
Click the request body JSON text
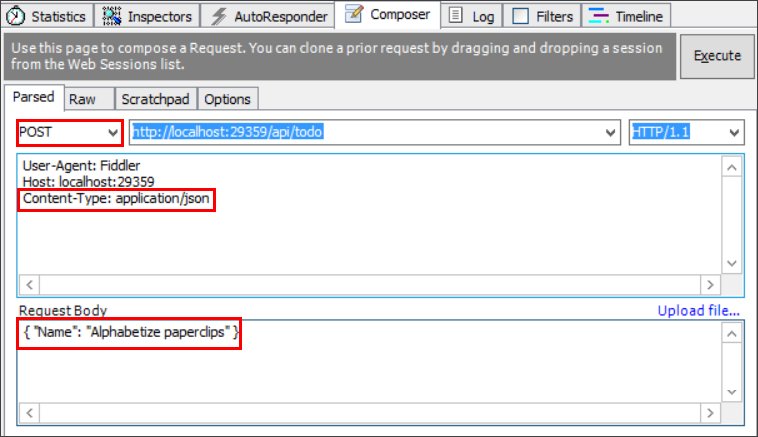(131, 332)
